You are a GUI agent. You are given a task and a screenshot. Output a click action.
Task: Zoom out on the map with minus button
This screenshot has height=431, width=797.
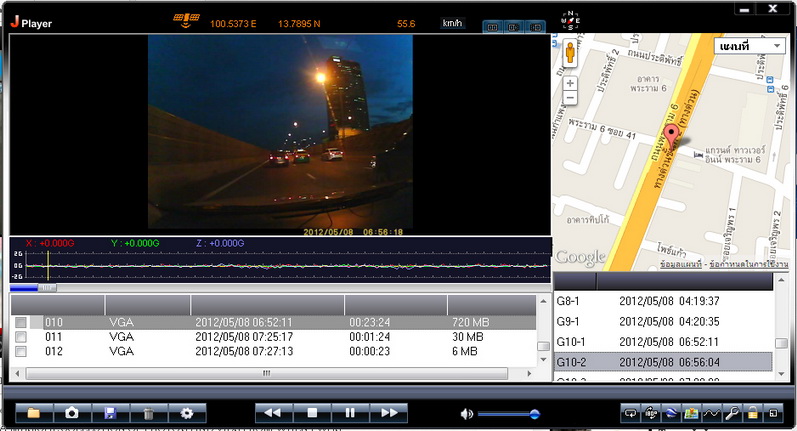[x=570, y=100]
